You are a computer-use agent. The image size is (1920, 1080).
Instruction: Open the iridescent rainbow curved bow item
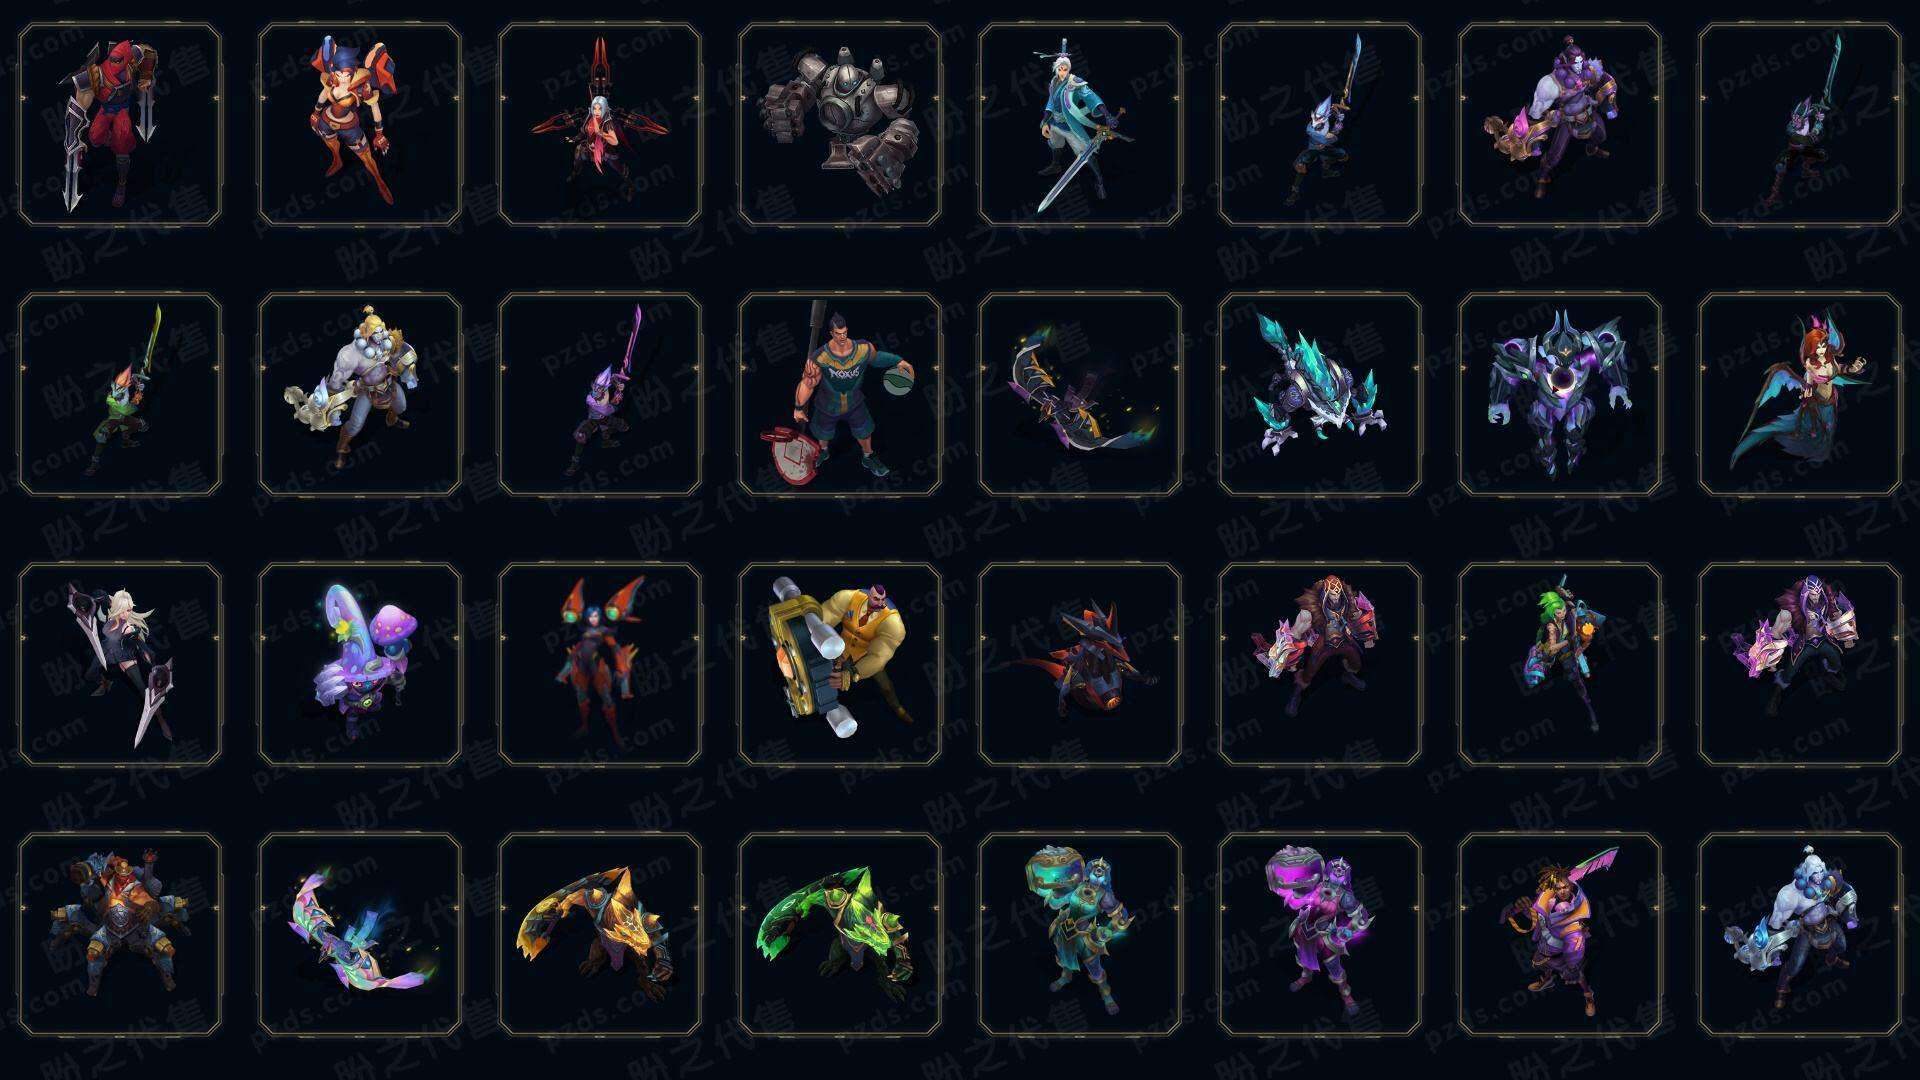pos(360,935)
